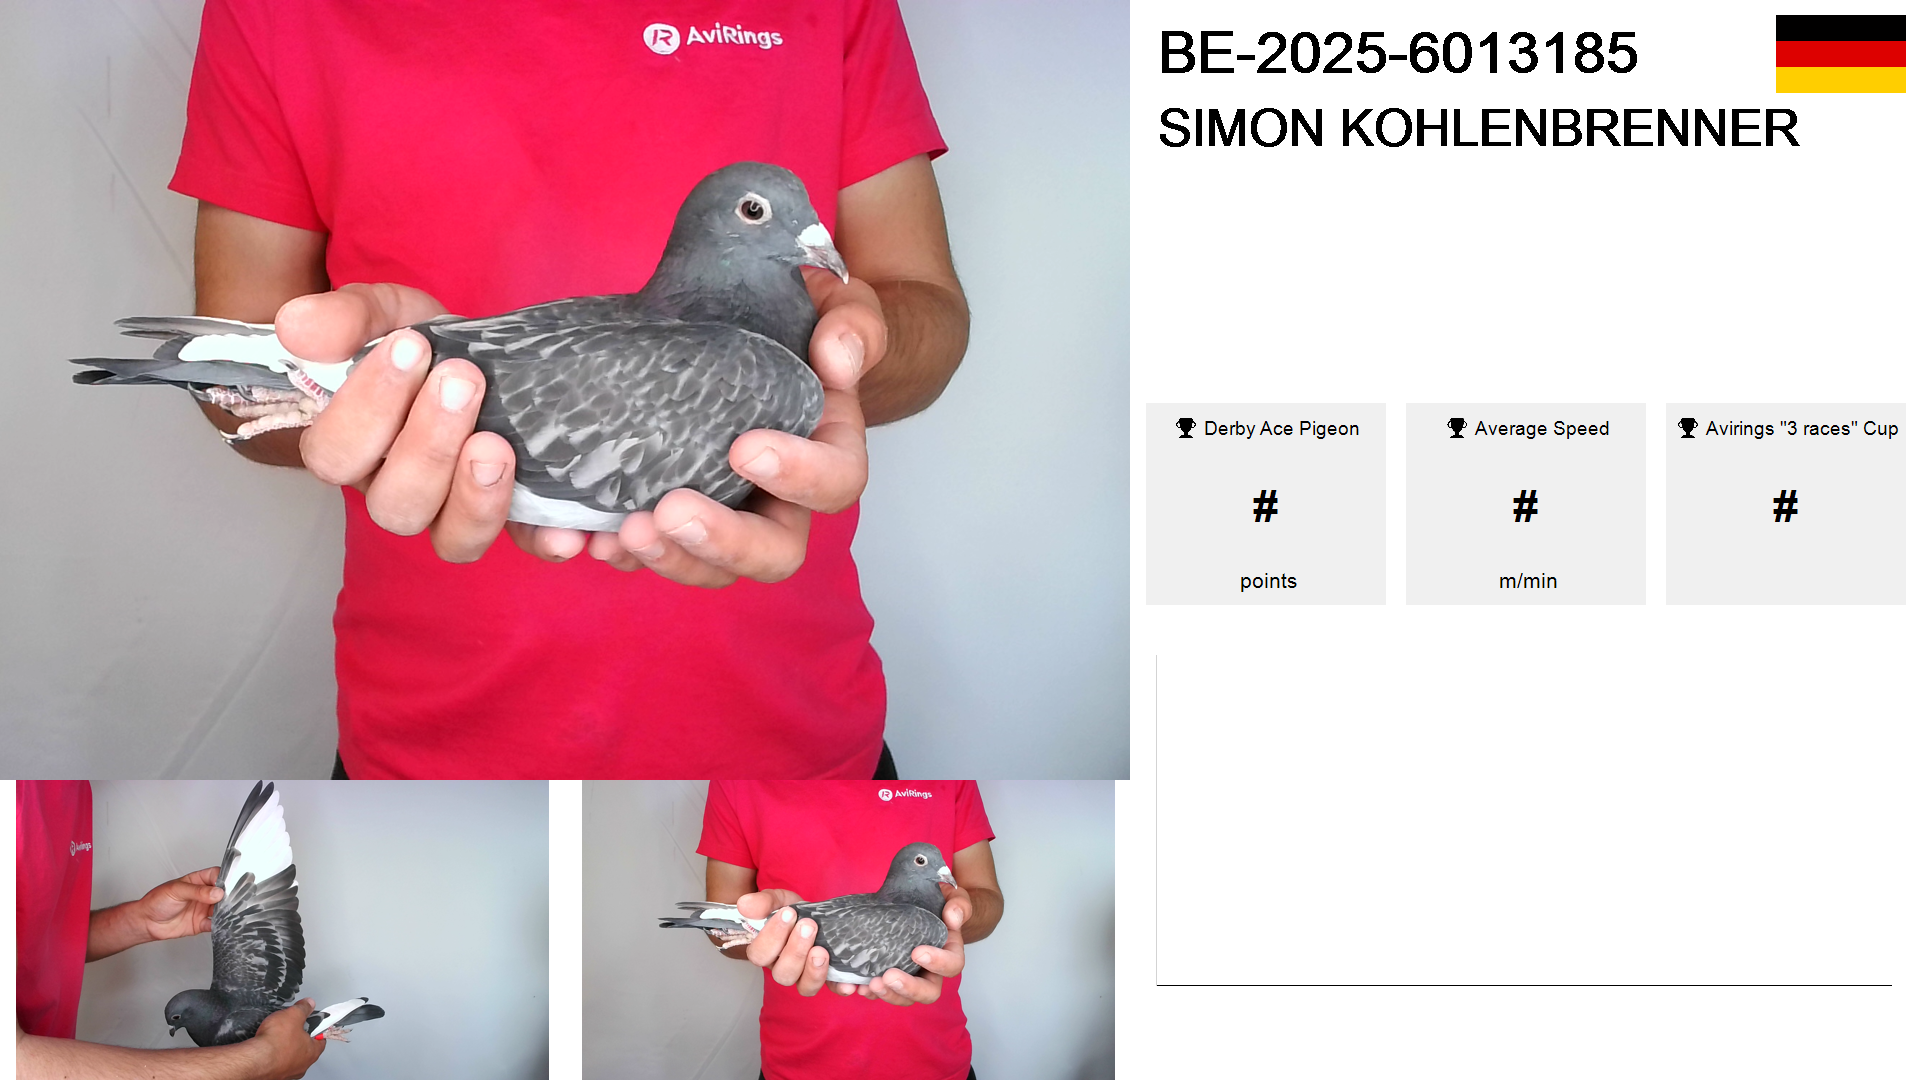
Task: Select the Derby Ace Pigeon hash value
Action: coord(1265,506)
